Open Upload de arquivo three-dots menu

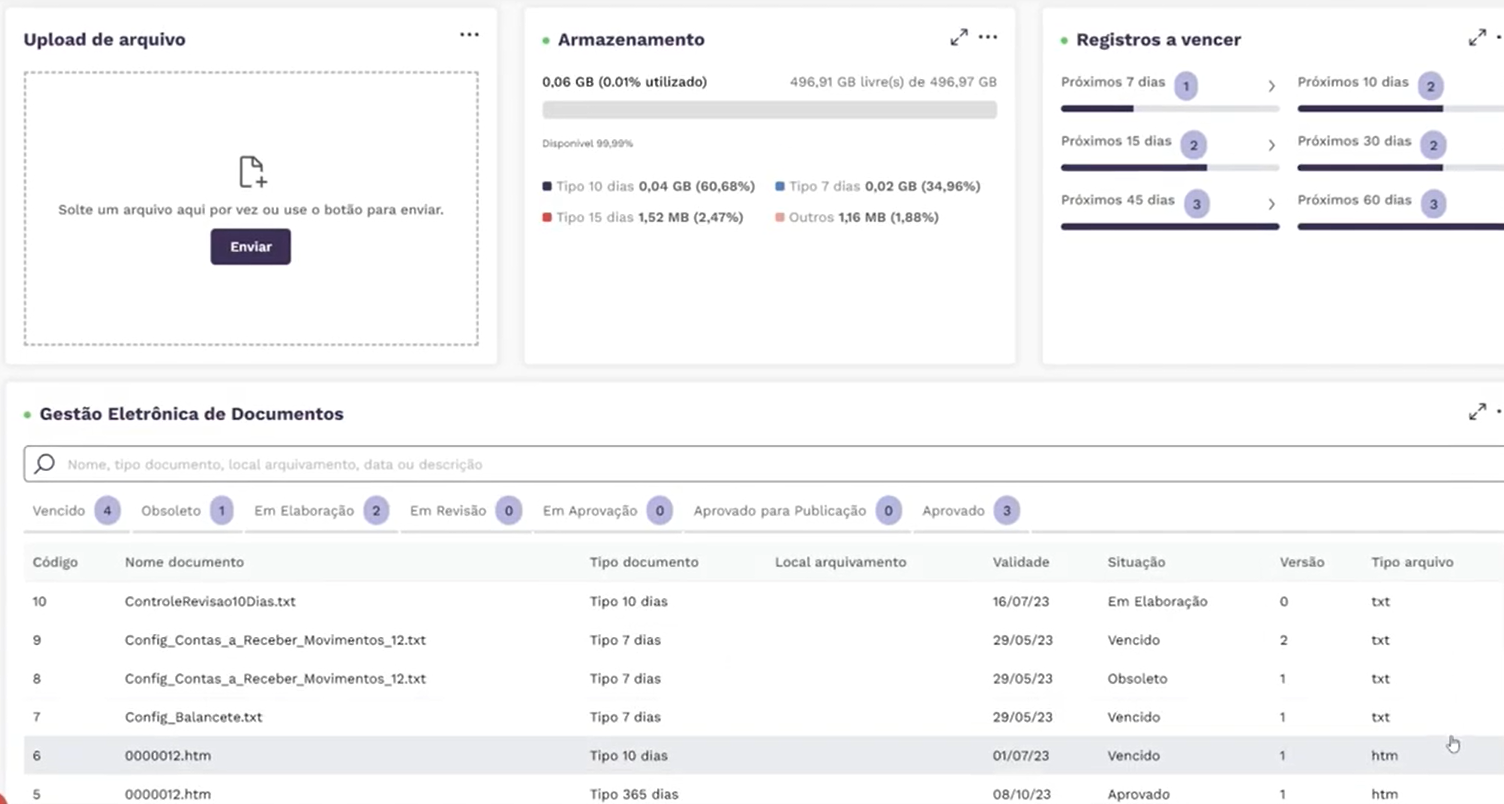(x=469, y=35)
